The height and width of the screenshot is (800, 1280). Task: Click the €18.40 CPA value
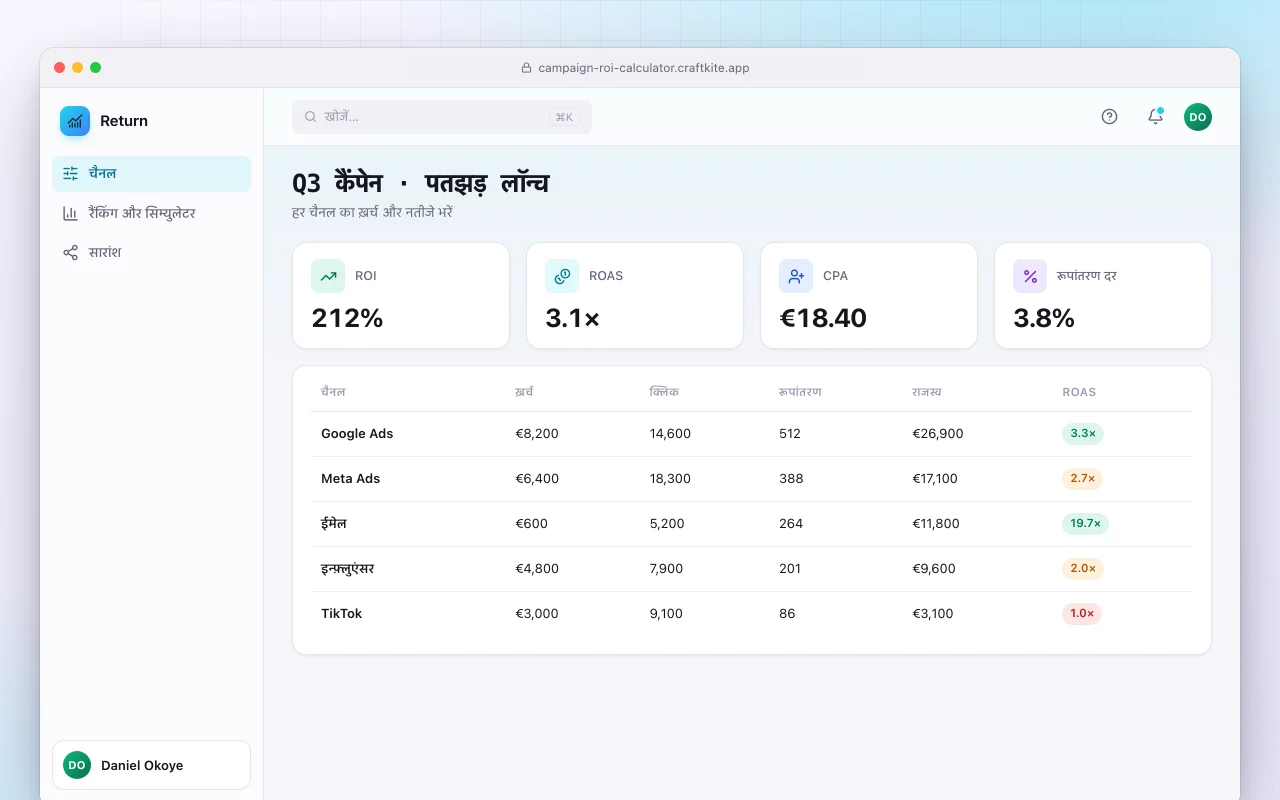[823, 318]
